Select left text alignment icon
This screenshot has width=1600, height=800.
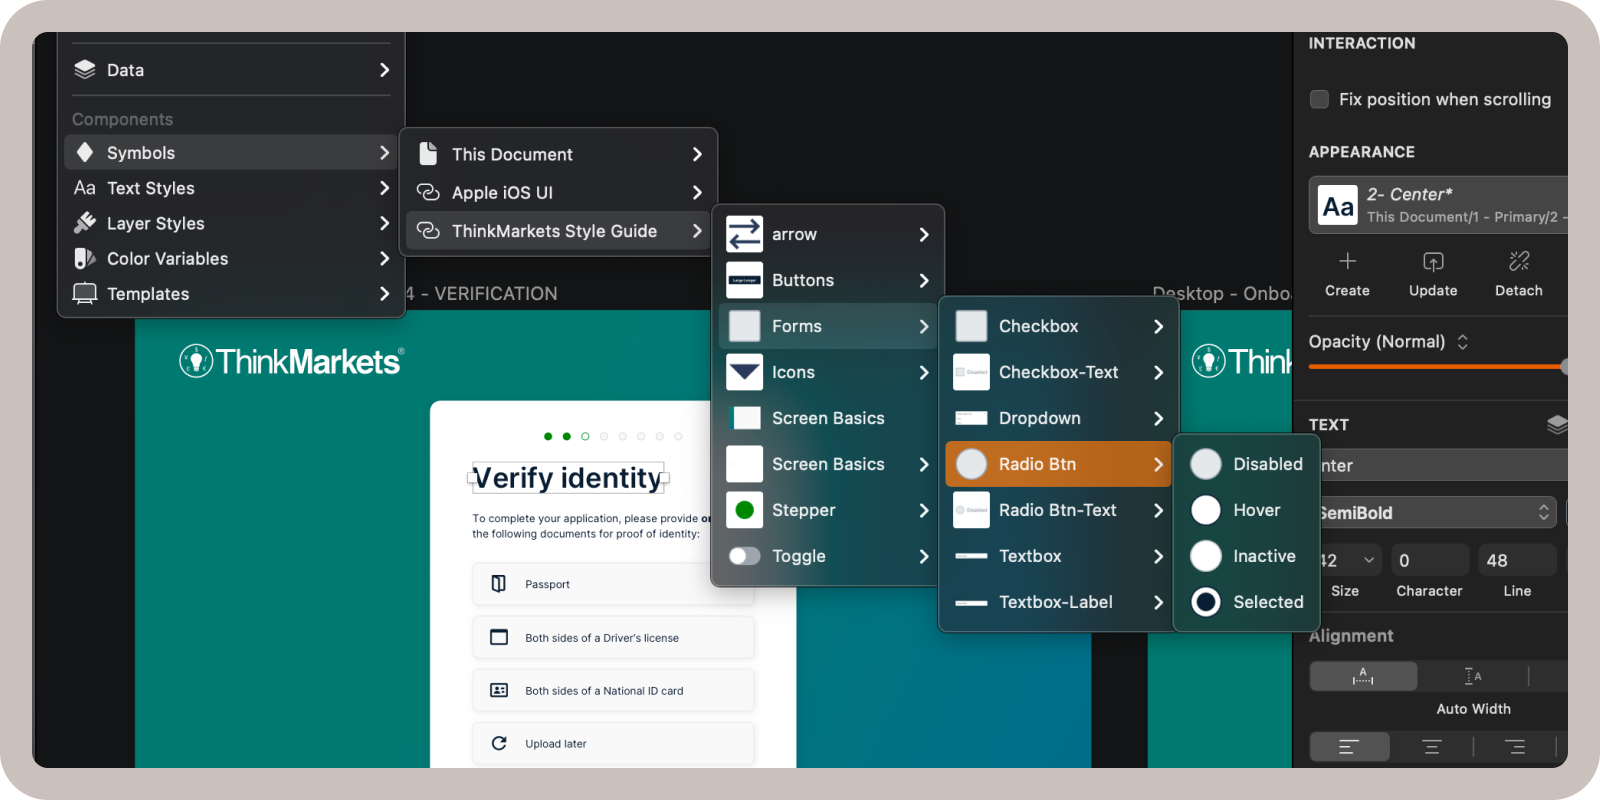click(x=1349, y=747)
